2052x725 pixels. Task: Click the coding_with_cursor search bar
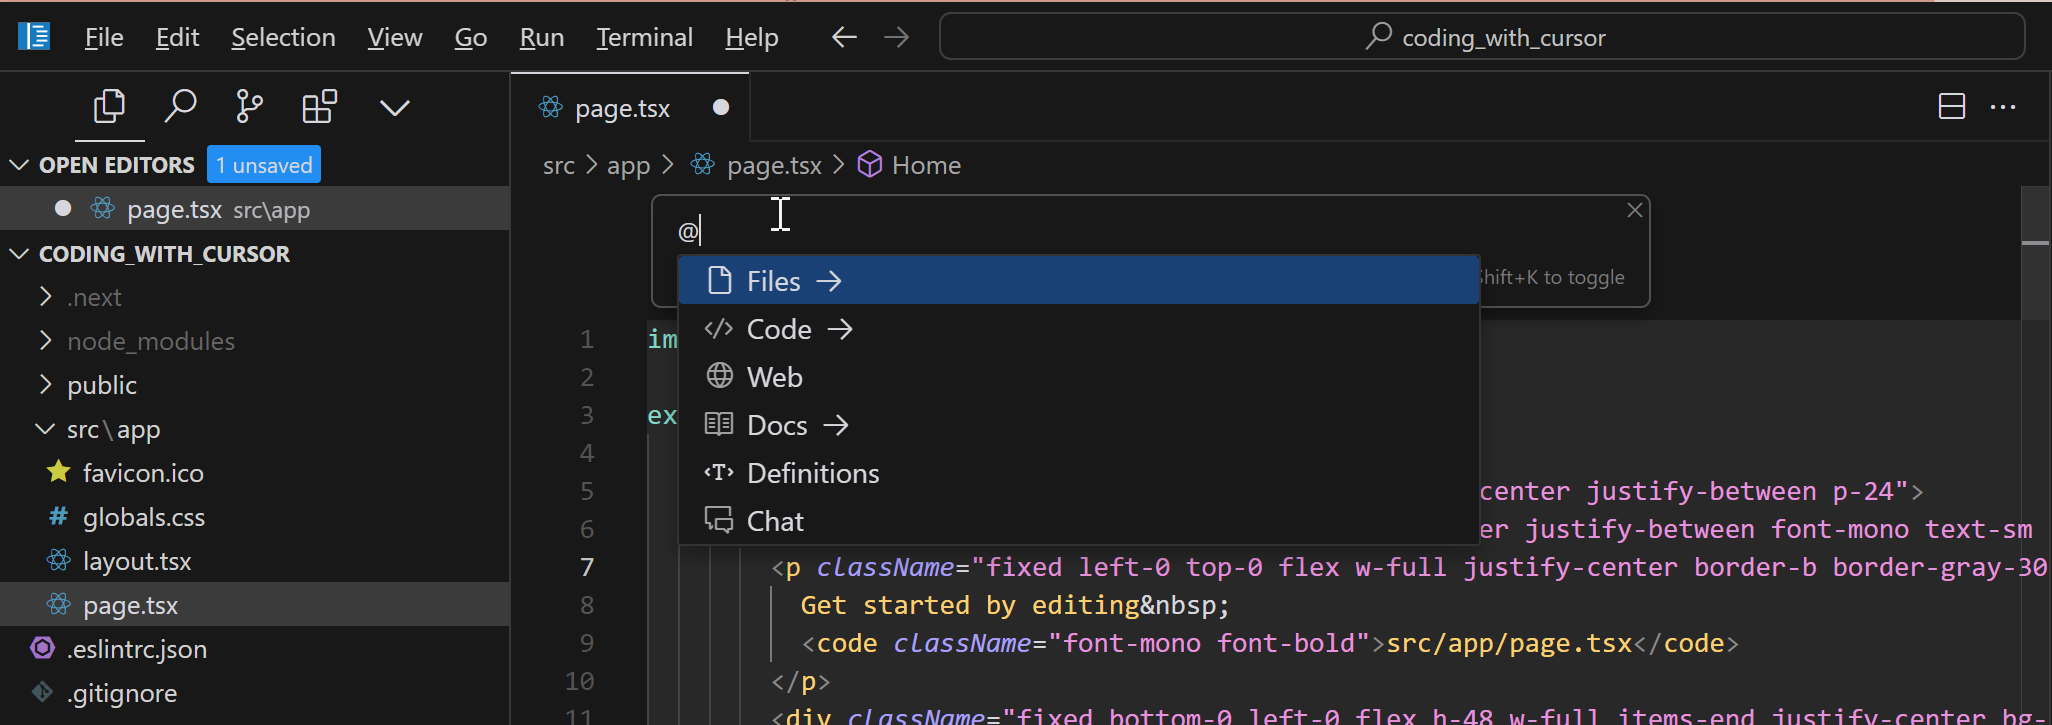click(1482, 37)
